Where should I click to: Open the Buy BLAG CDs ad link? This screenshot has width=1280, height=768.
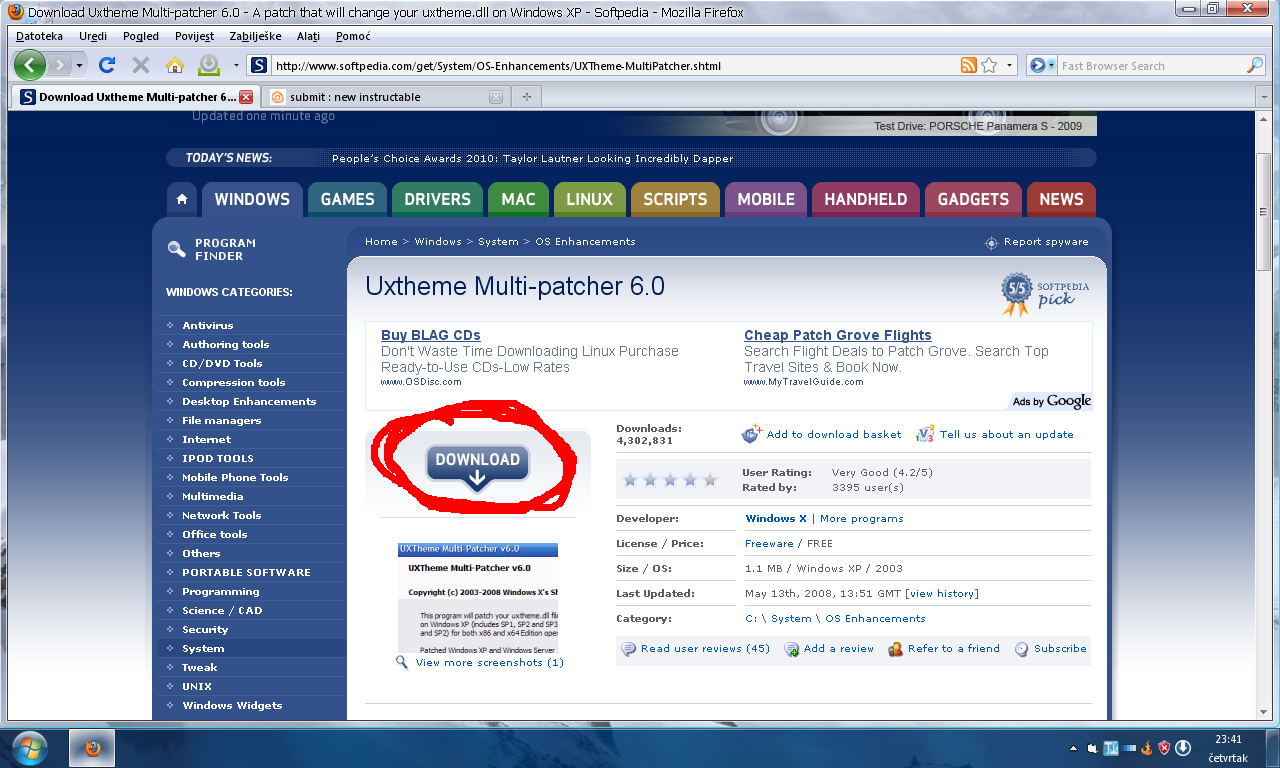pyautogui.click(x=431, y=335)
